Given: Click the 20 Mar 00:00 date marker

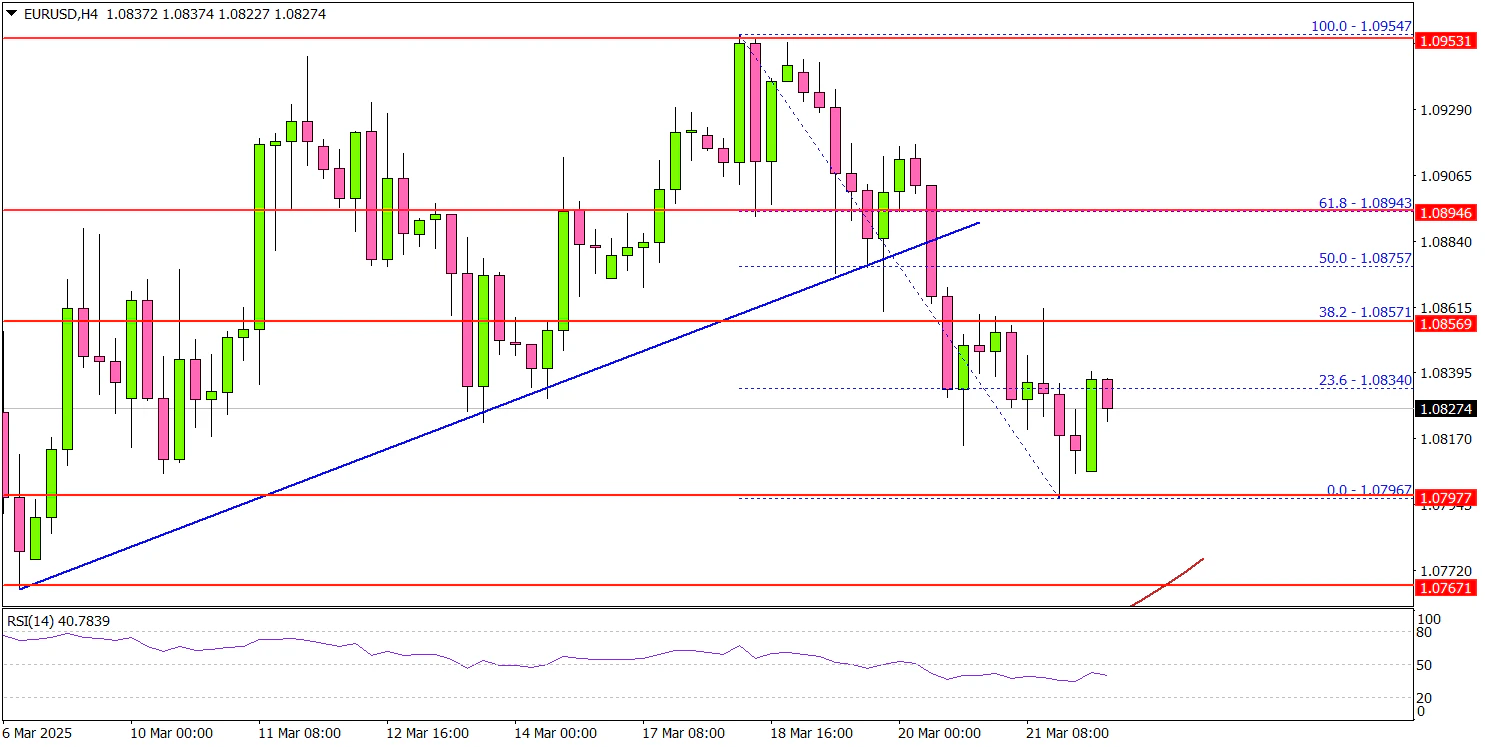Looking at the screenshot, I should [939, 733].
